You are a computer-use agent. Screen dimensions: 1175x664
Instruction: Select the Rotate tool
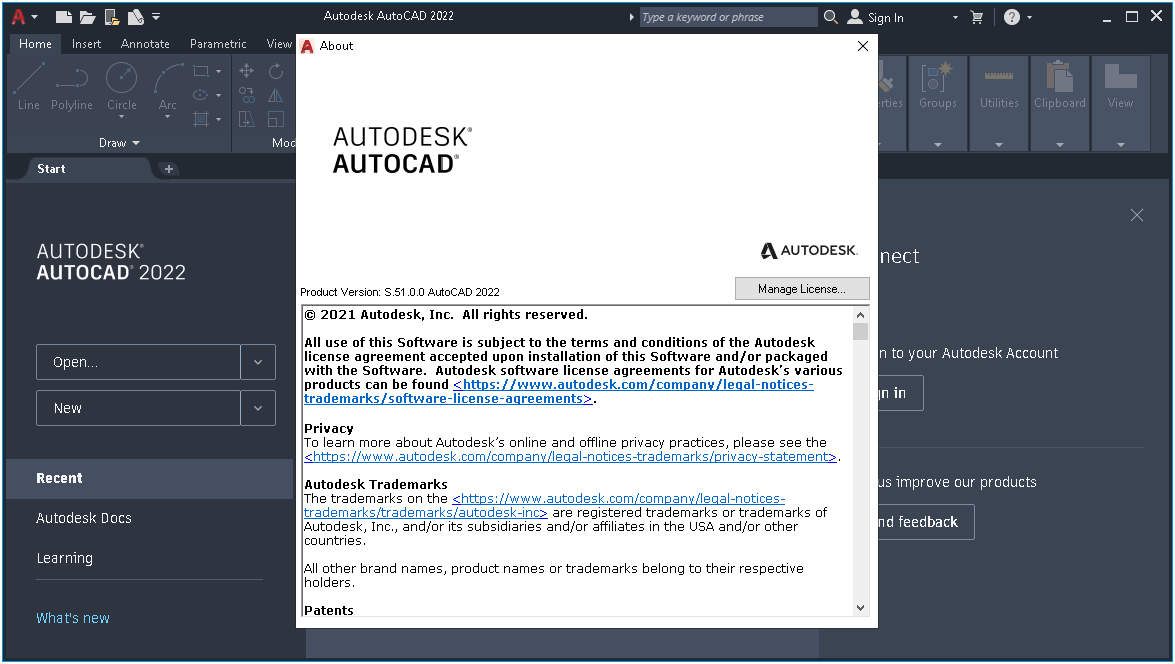tap(276, 71)
